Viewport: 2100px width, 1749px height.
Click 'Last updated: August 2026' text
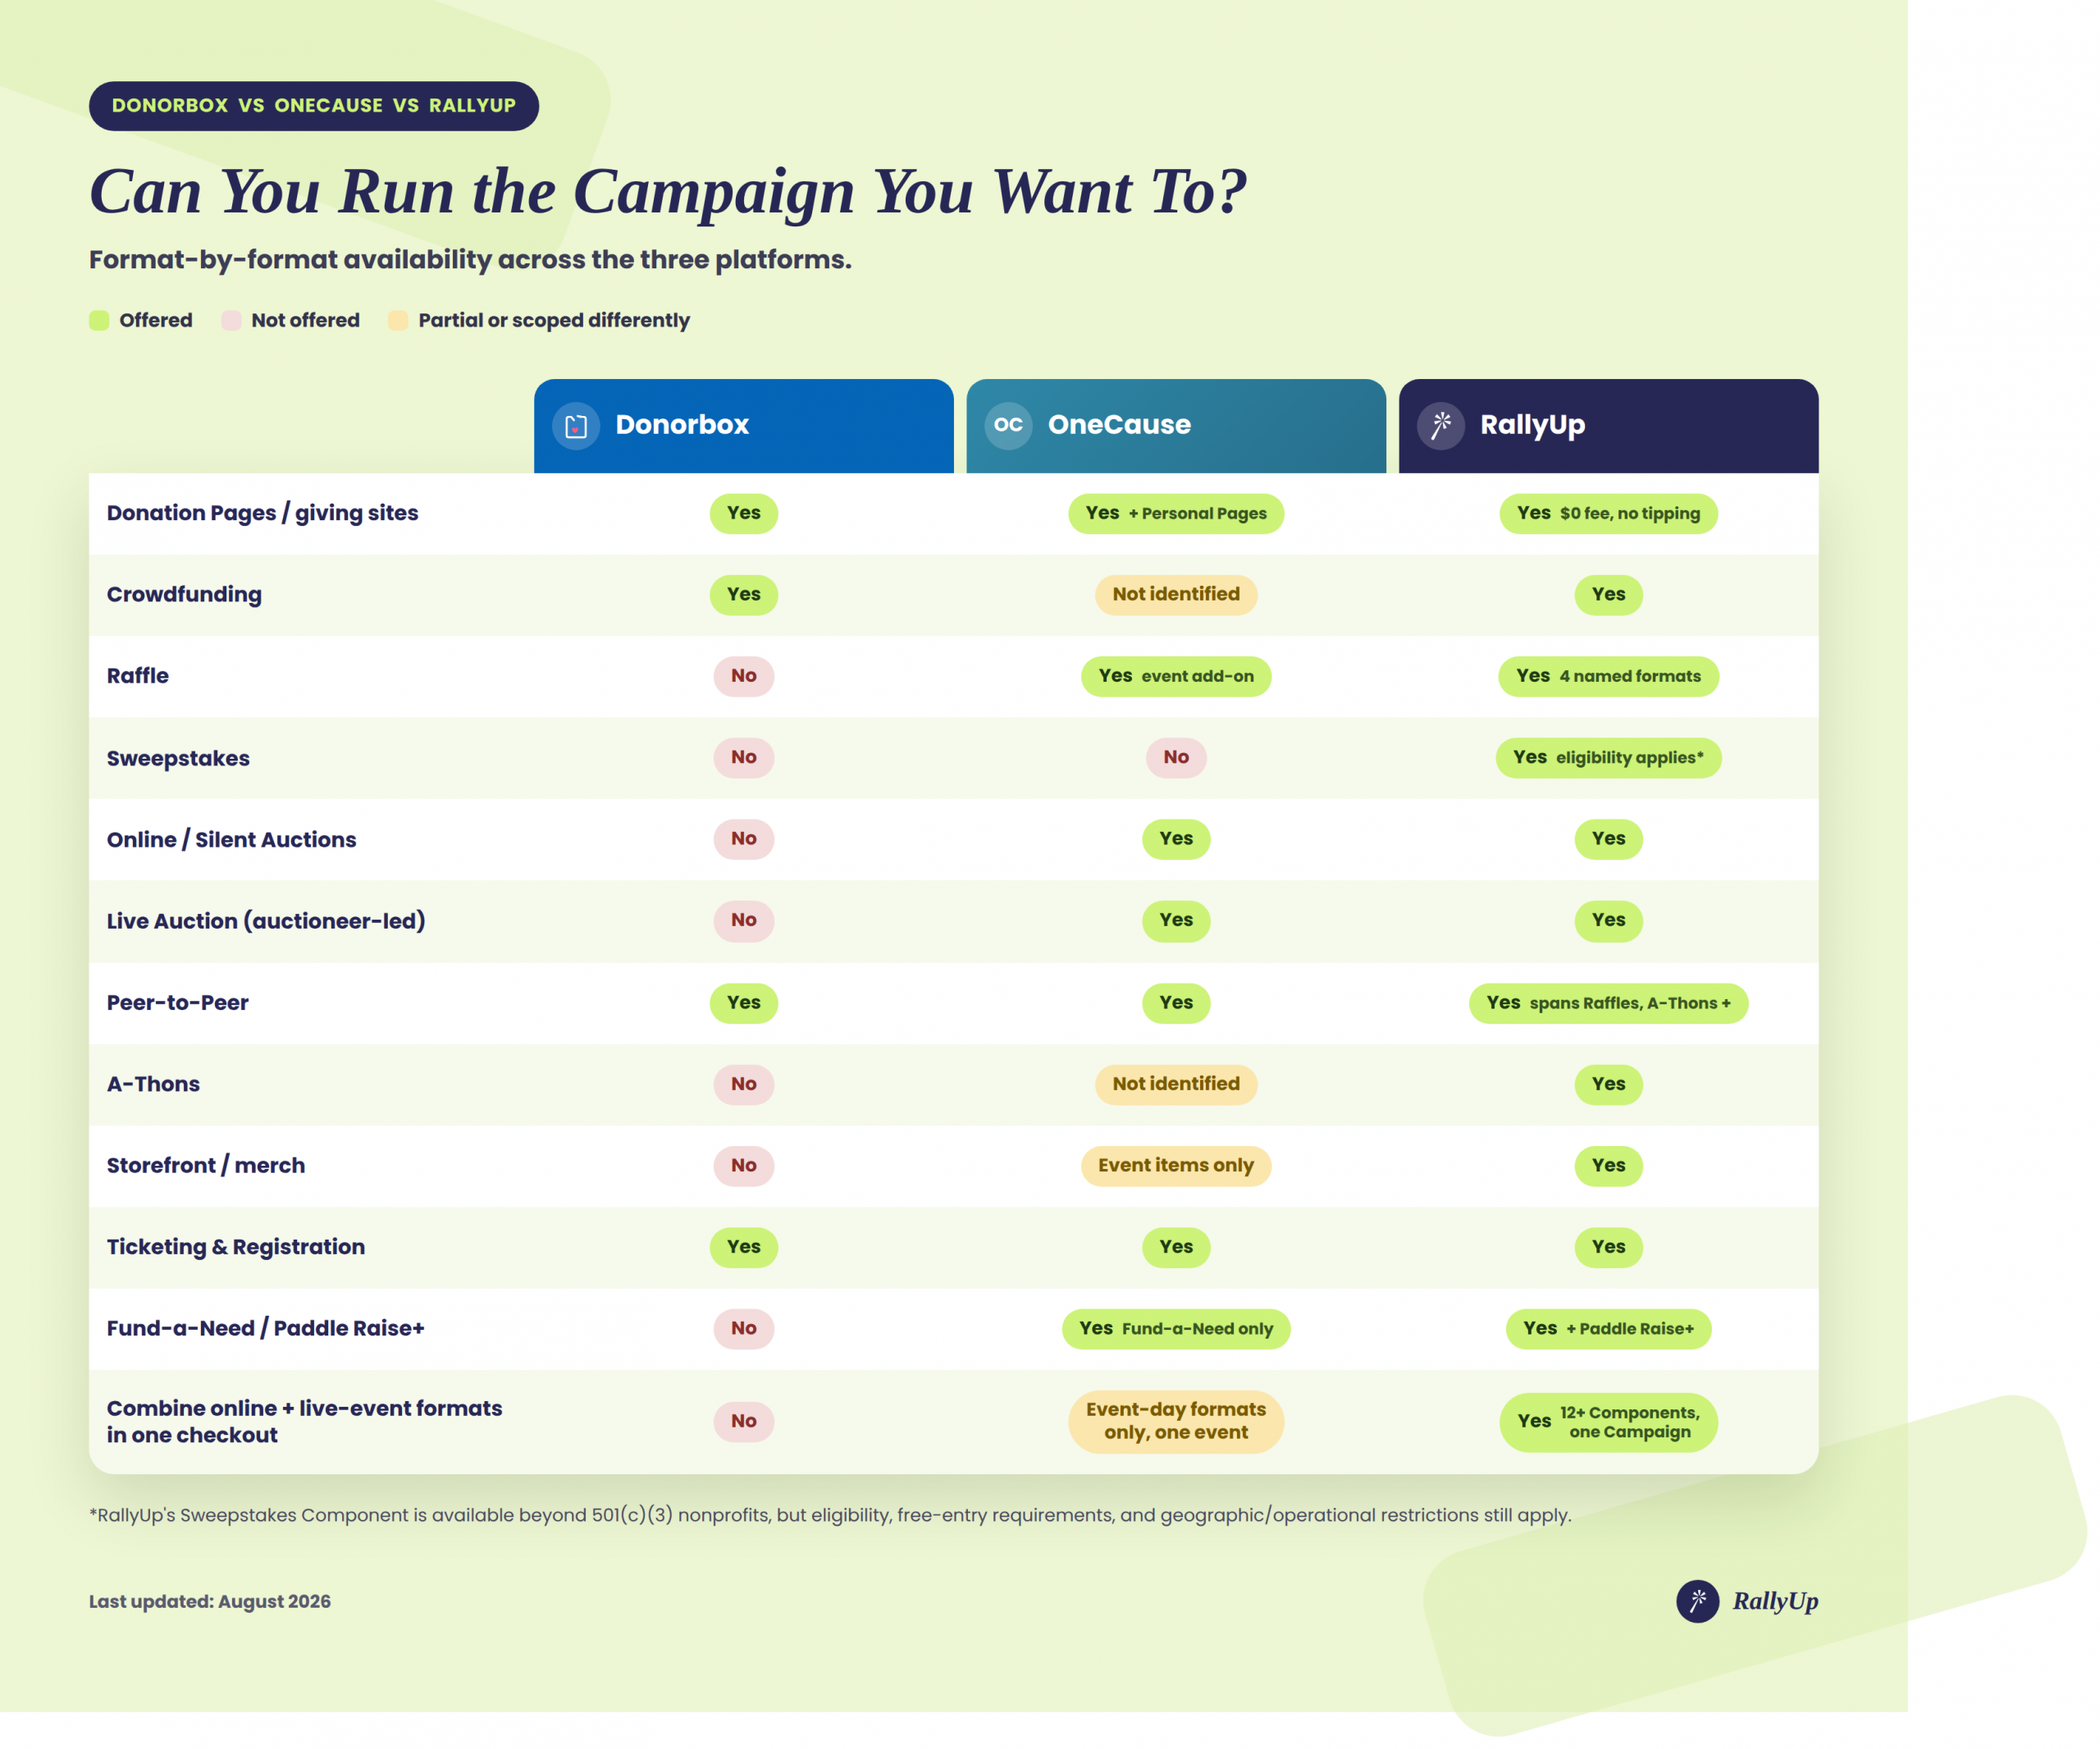tap(210, 1602)
